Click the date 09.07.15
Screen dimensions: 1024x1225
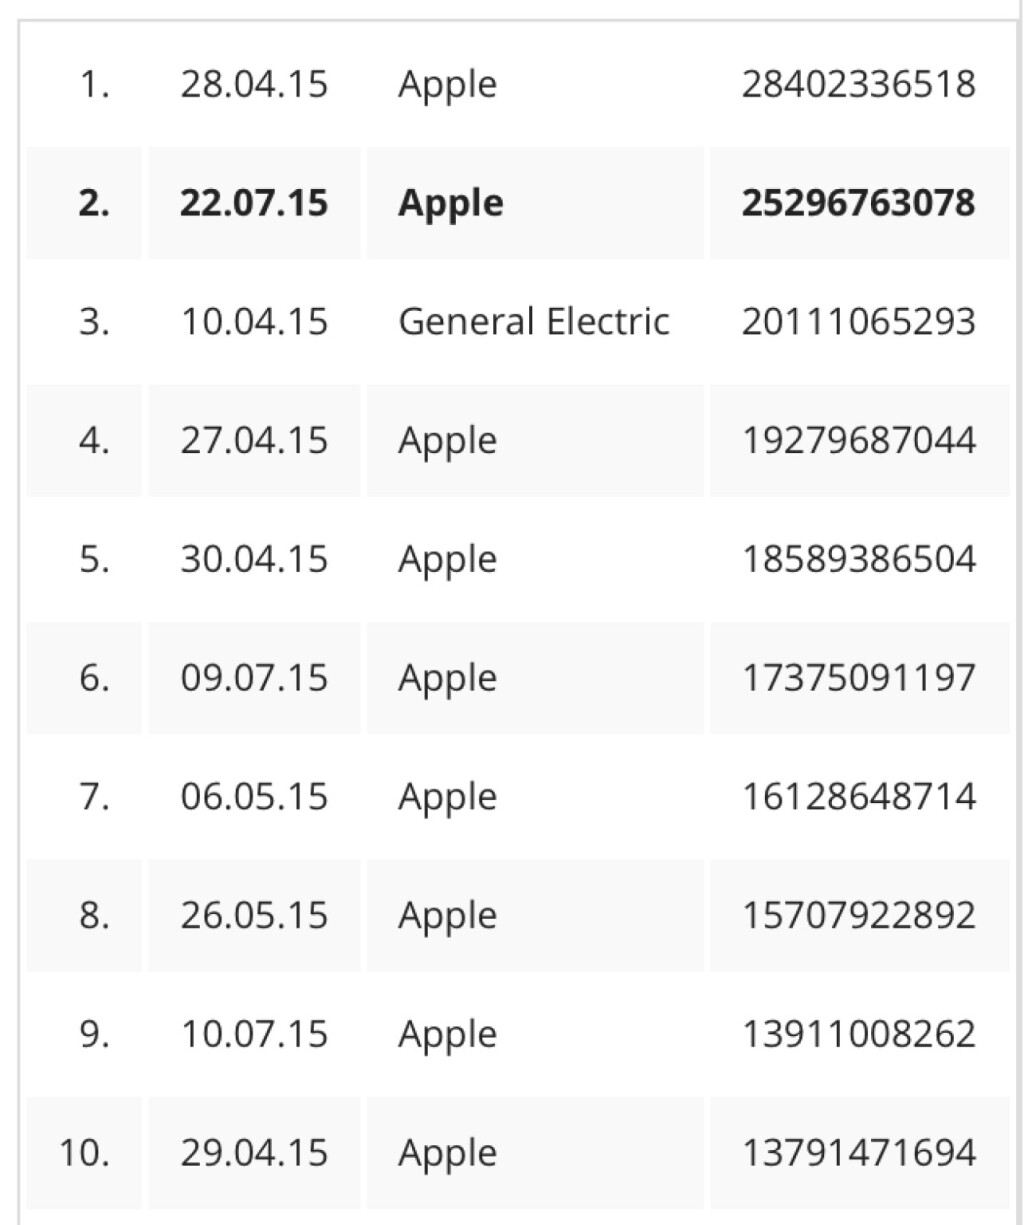254,678
